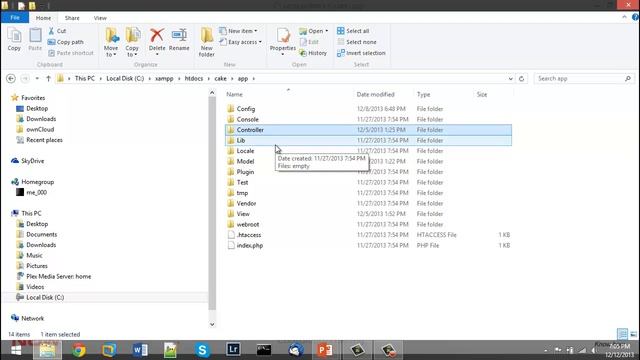Viewport: 640px width, 360px height.
Task: Click the History ribbon button
Action: [x=313, y=53]
